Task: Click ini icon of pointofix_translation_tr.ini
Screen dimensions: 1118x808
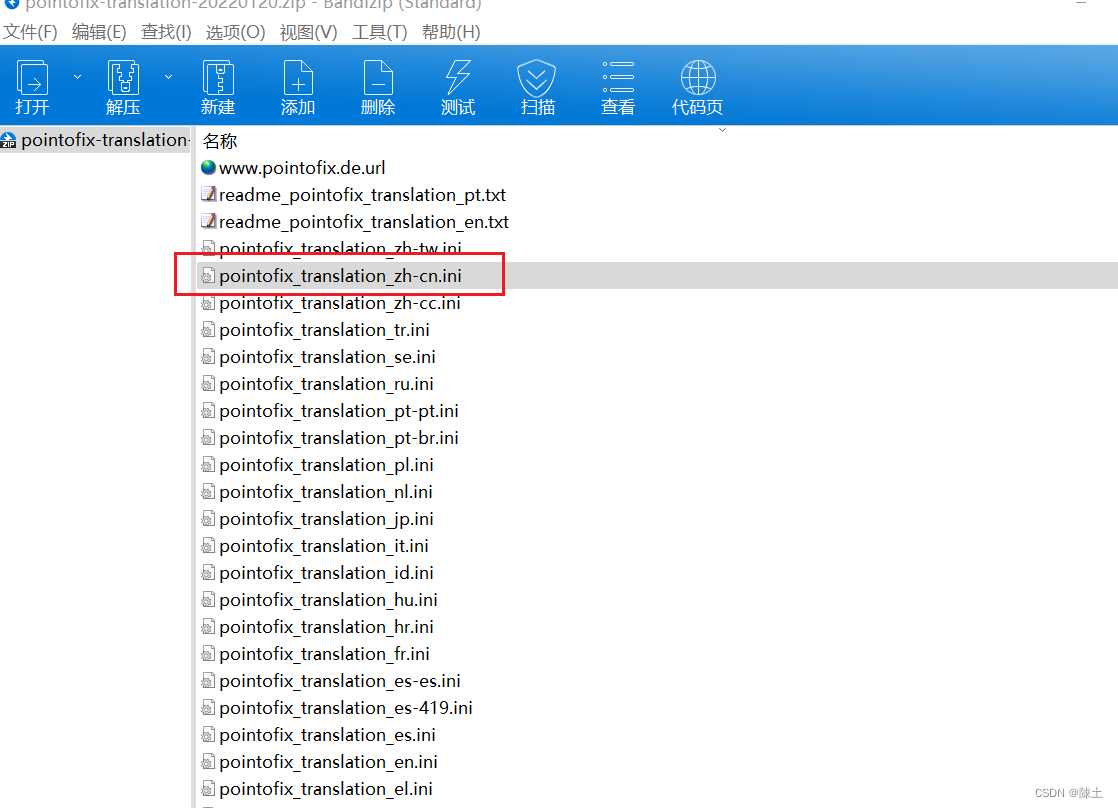Action: pyautogui.click(x=208, y=329)
